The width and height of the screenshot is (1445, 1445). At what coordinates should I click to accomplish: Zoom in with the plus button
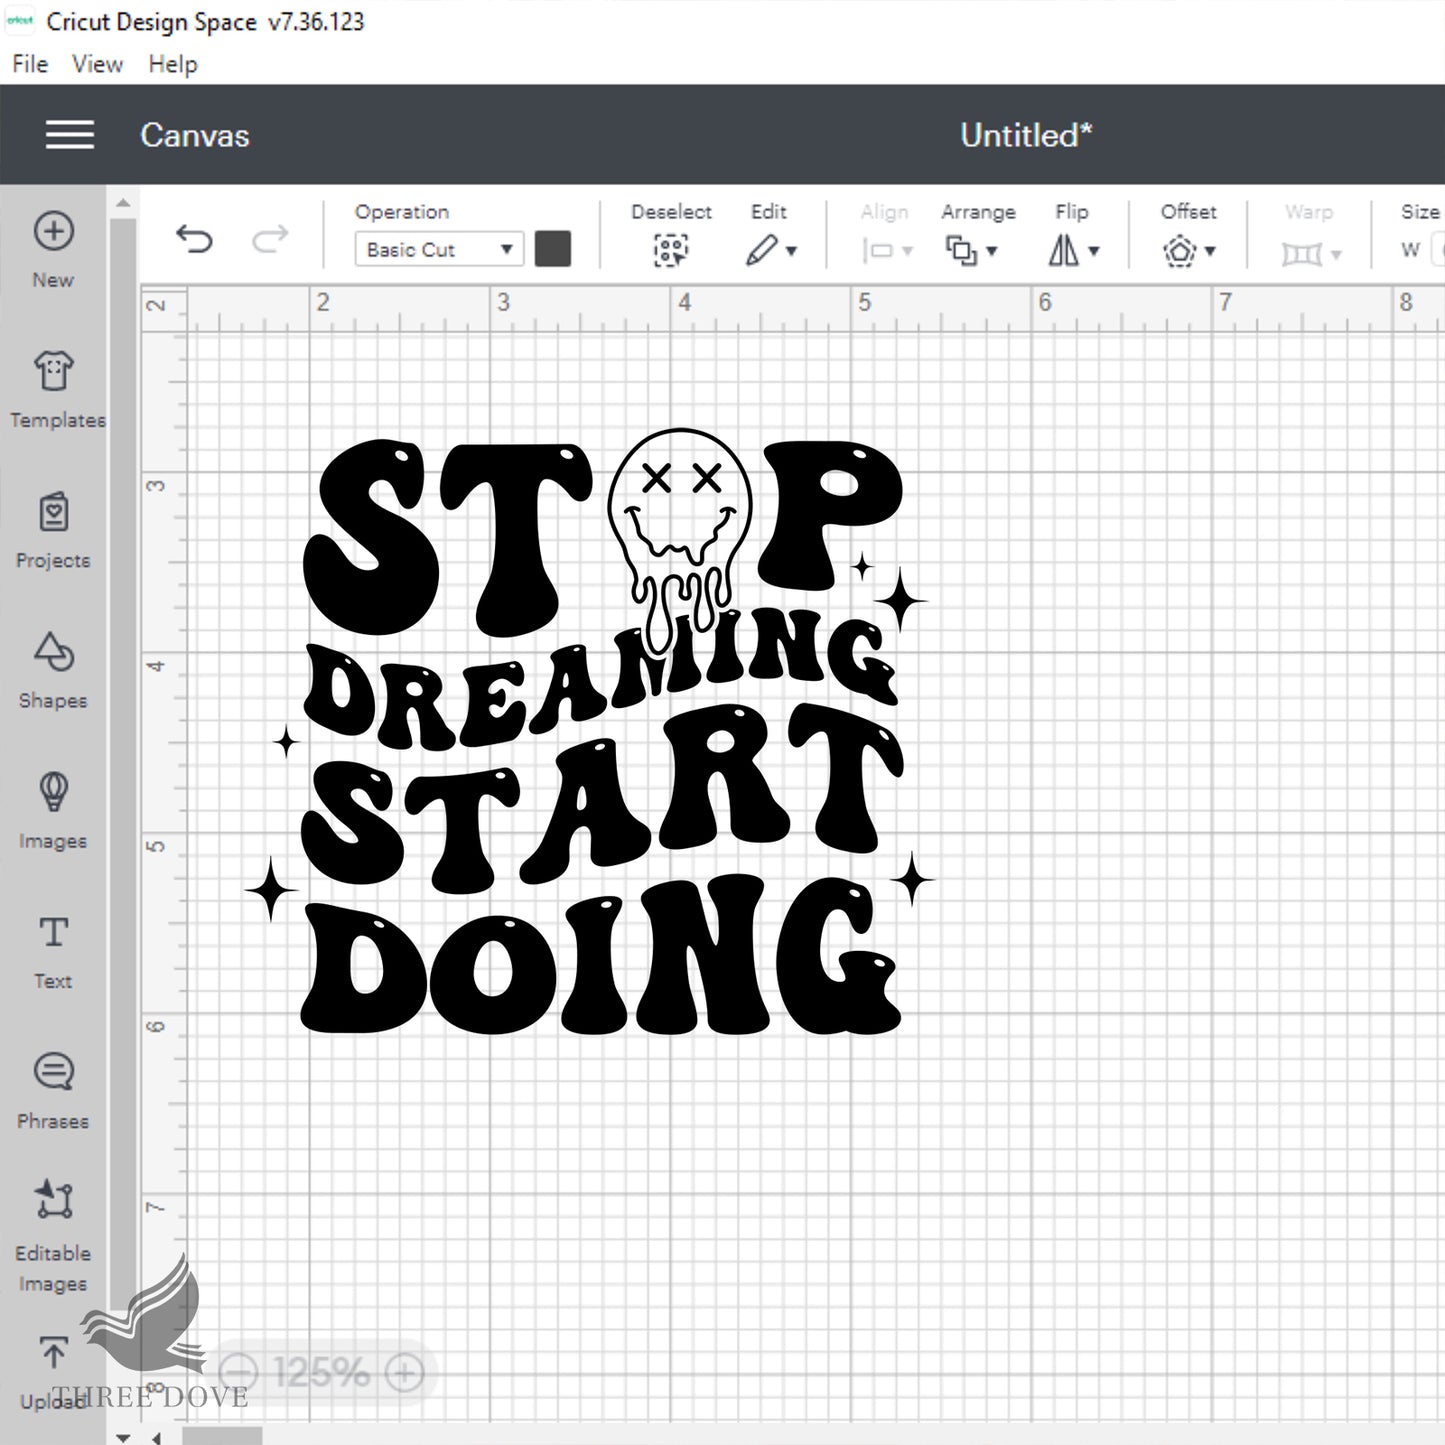point(404,1372)
